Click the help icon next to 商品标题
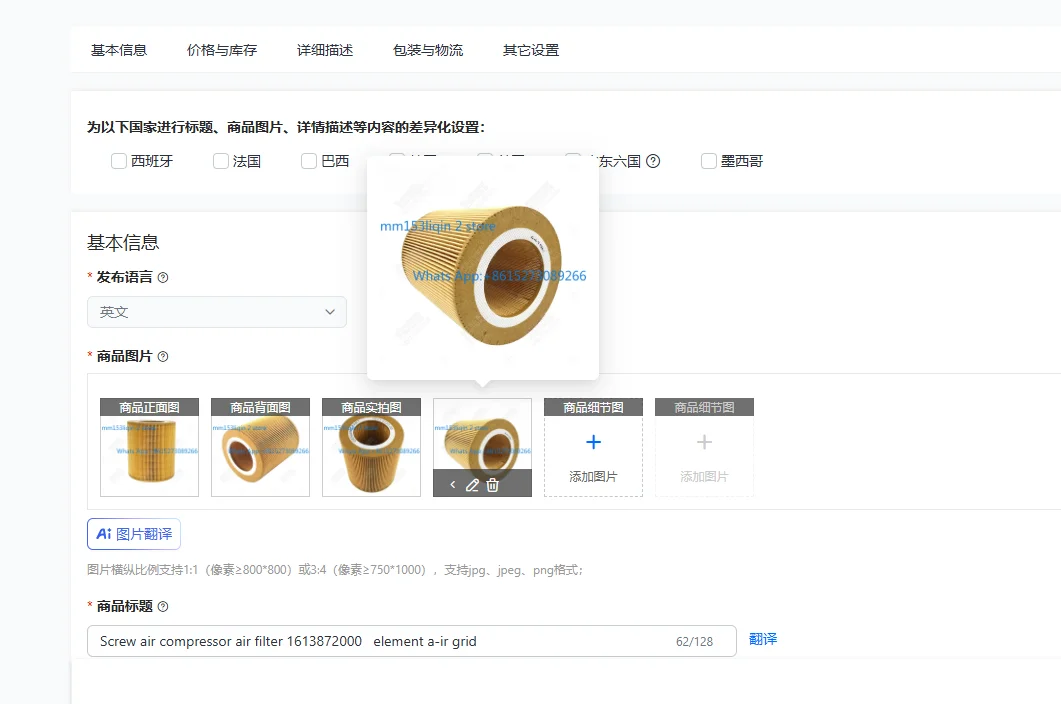Image resolution: width=1061 pixels, height=704 pixels. tap(163, 607)
